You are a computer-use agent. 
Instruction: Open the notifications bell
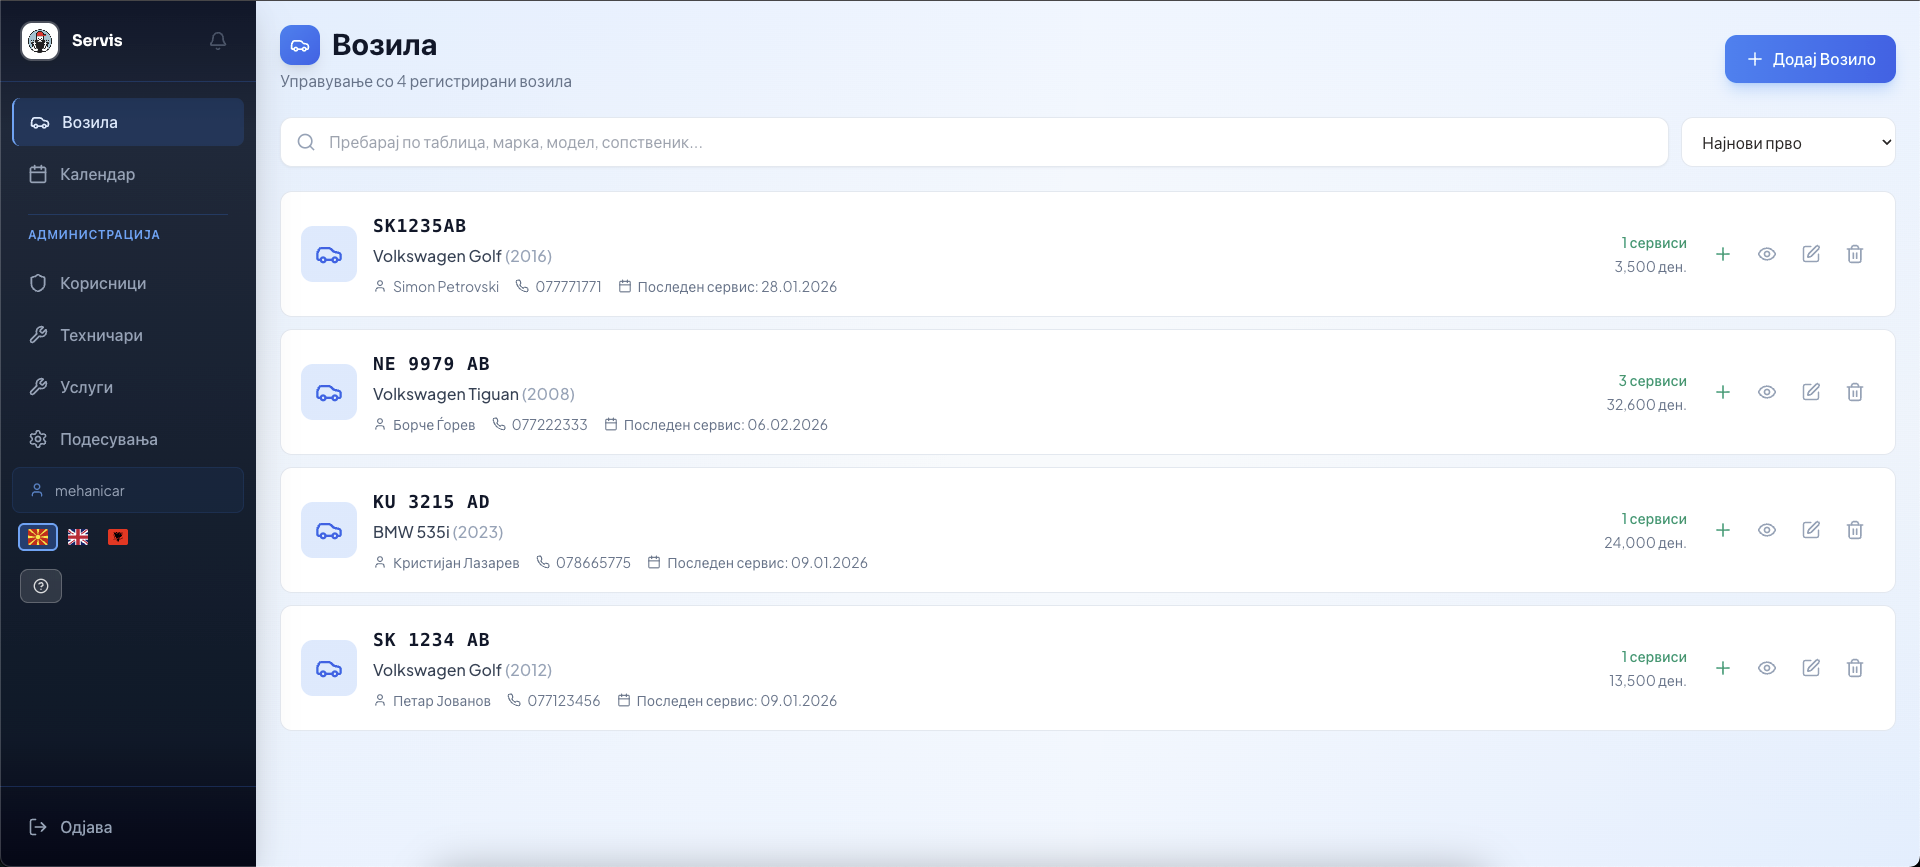(218, 41)
